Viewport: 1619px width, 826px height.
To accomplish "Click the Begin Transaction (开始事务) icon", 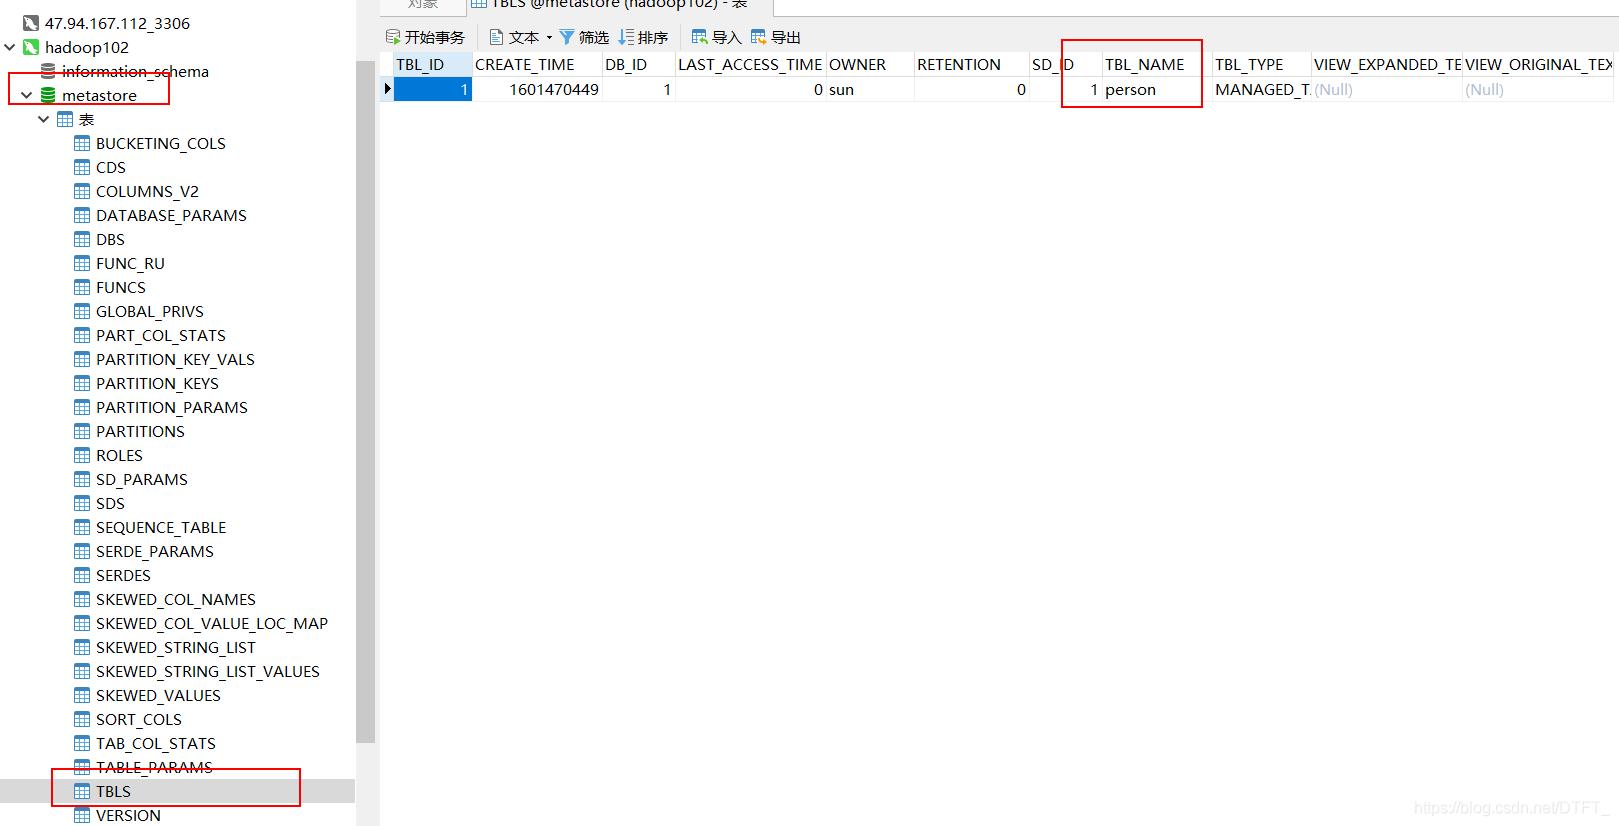I will (x=393, y=37).
